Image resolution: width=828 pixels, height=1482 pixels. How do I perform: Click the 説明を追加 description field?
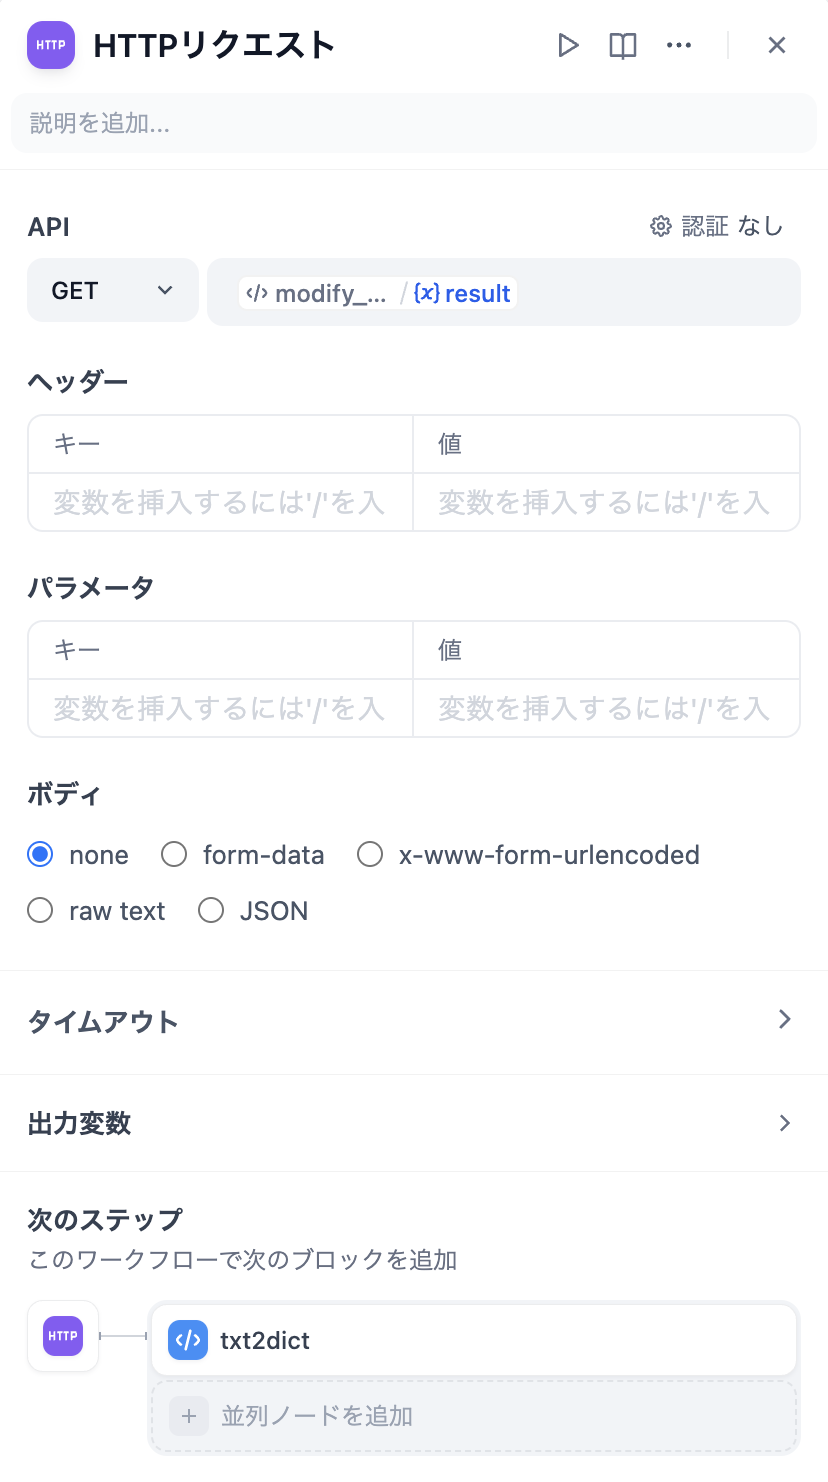pos(413,123)
